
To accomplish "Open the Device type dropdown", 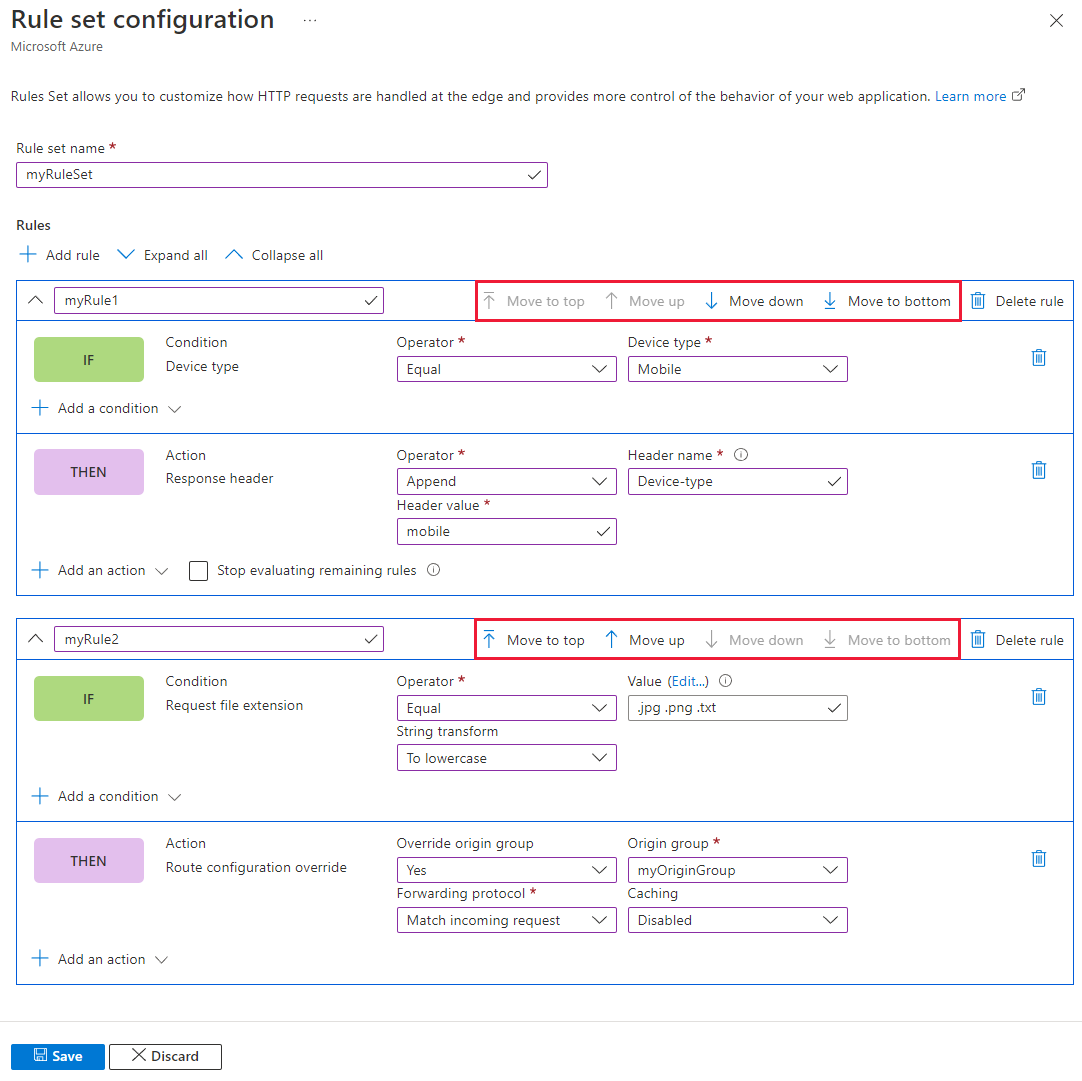I will coord(737,369).
